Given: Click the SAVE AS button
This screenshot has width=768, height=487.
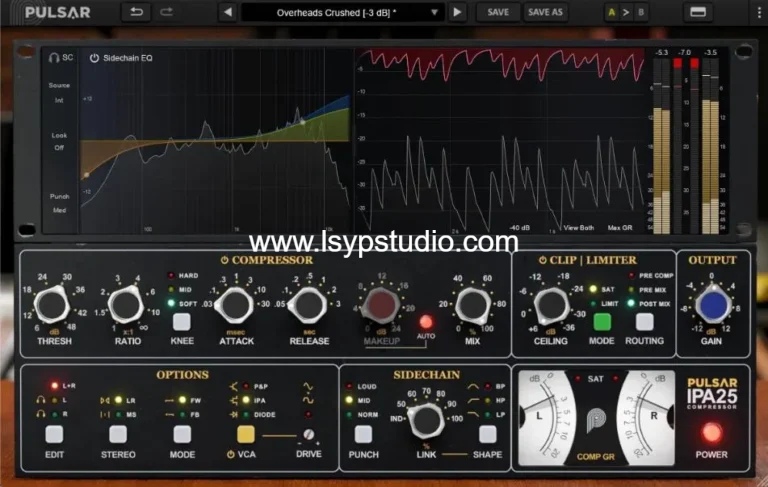Looking at the screenshot, I should click(x=545, y=12).
